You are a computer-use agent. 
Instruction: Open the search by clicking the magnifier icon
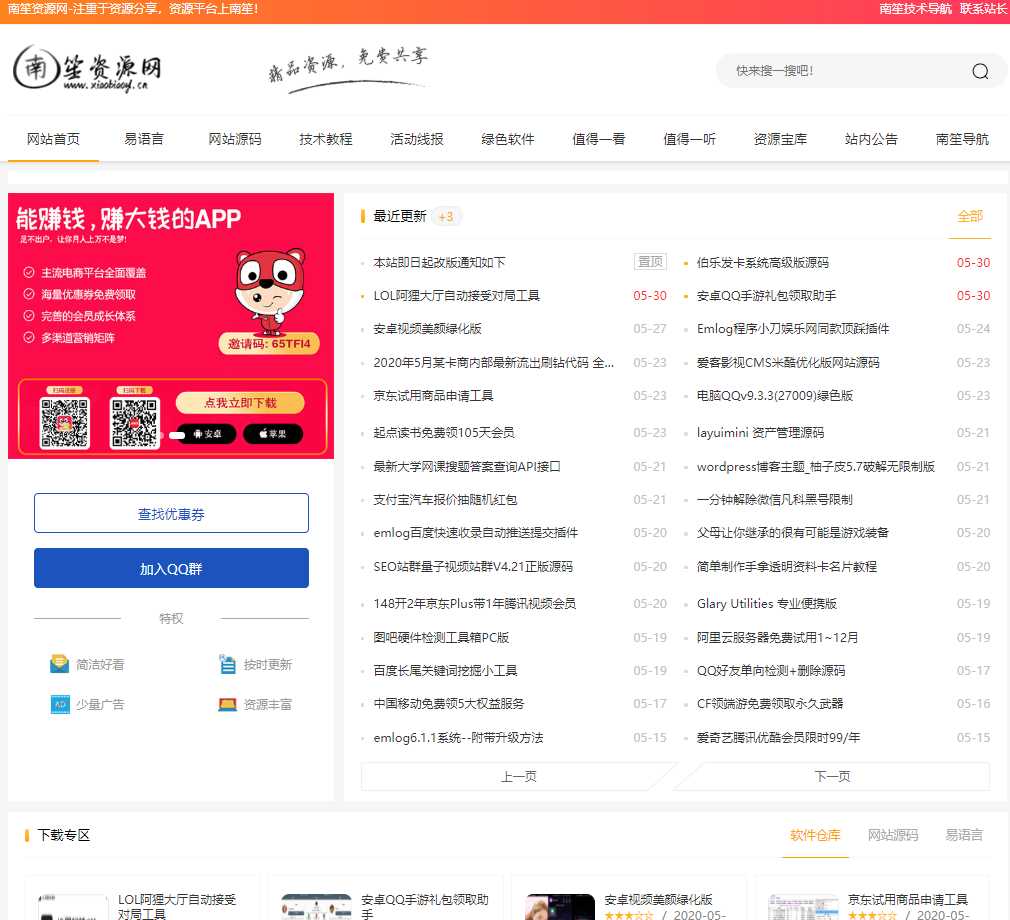click(979, 71)
